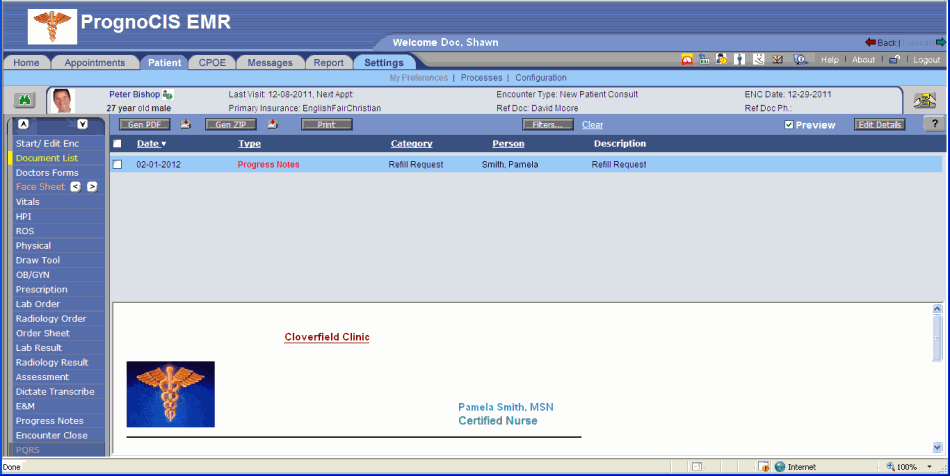Click the Print button
This screenshot has height=476, width=950.
[327, 124]
